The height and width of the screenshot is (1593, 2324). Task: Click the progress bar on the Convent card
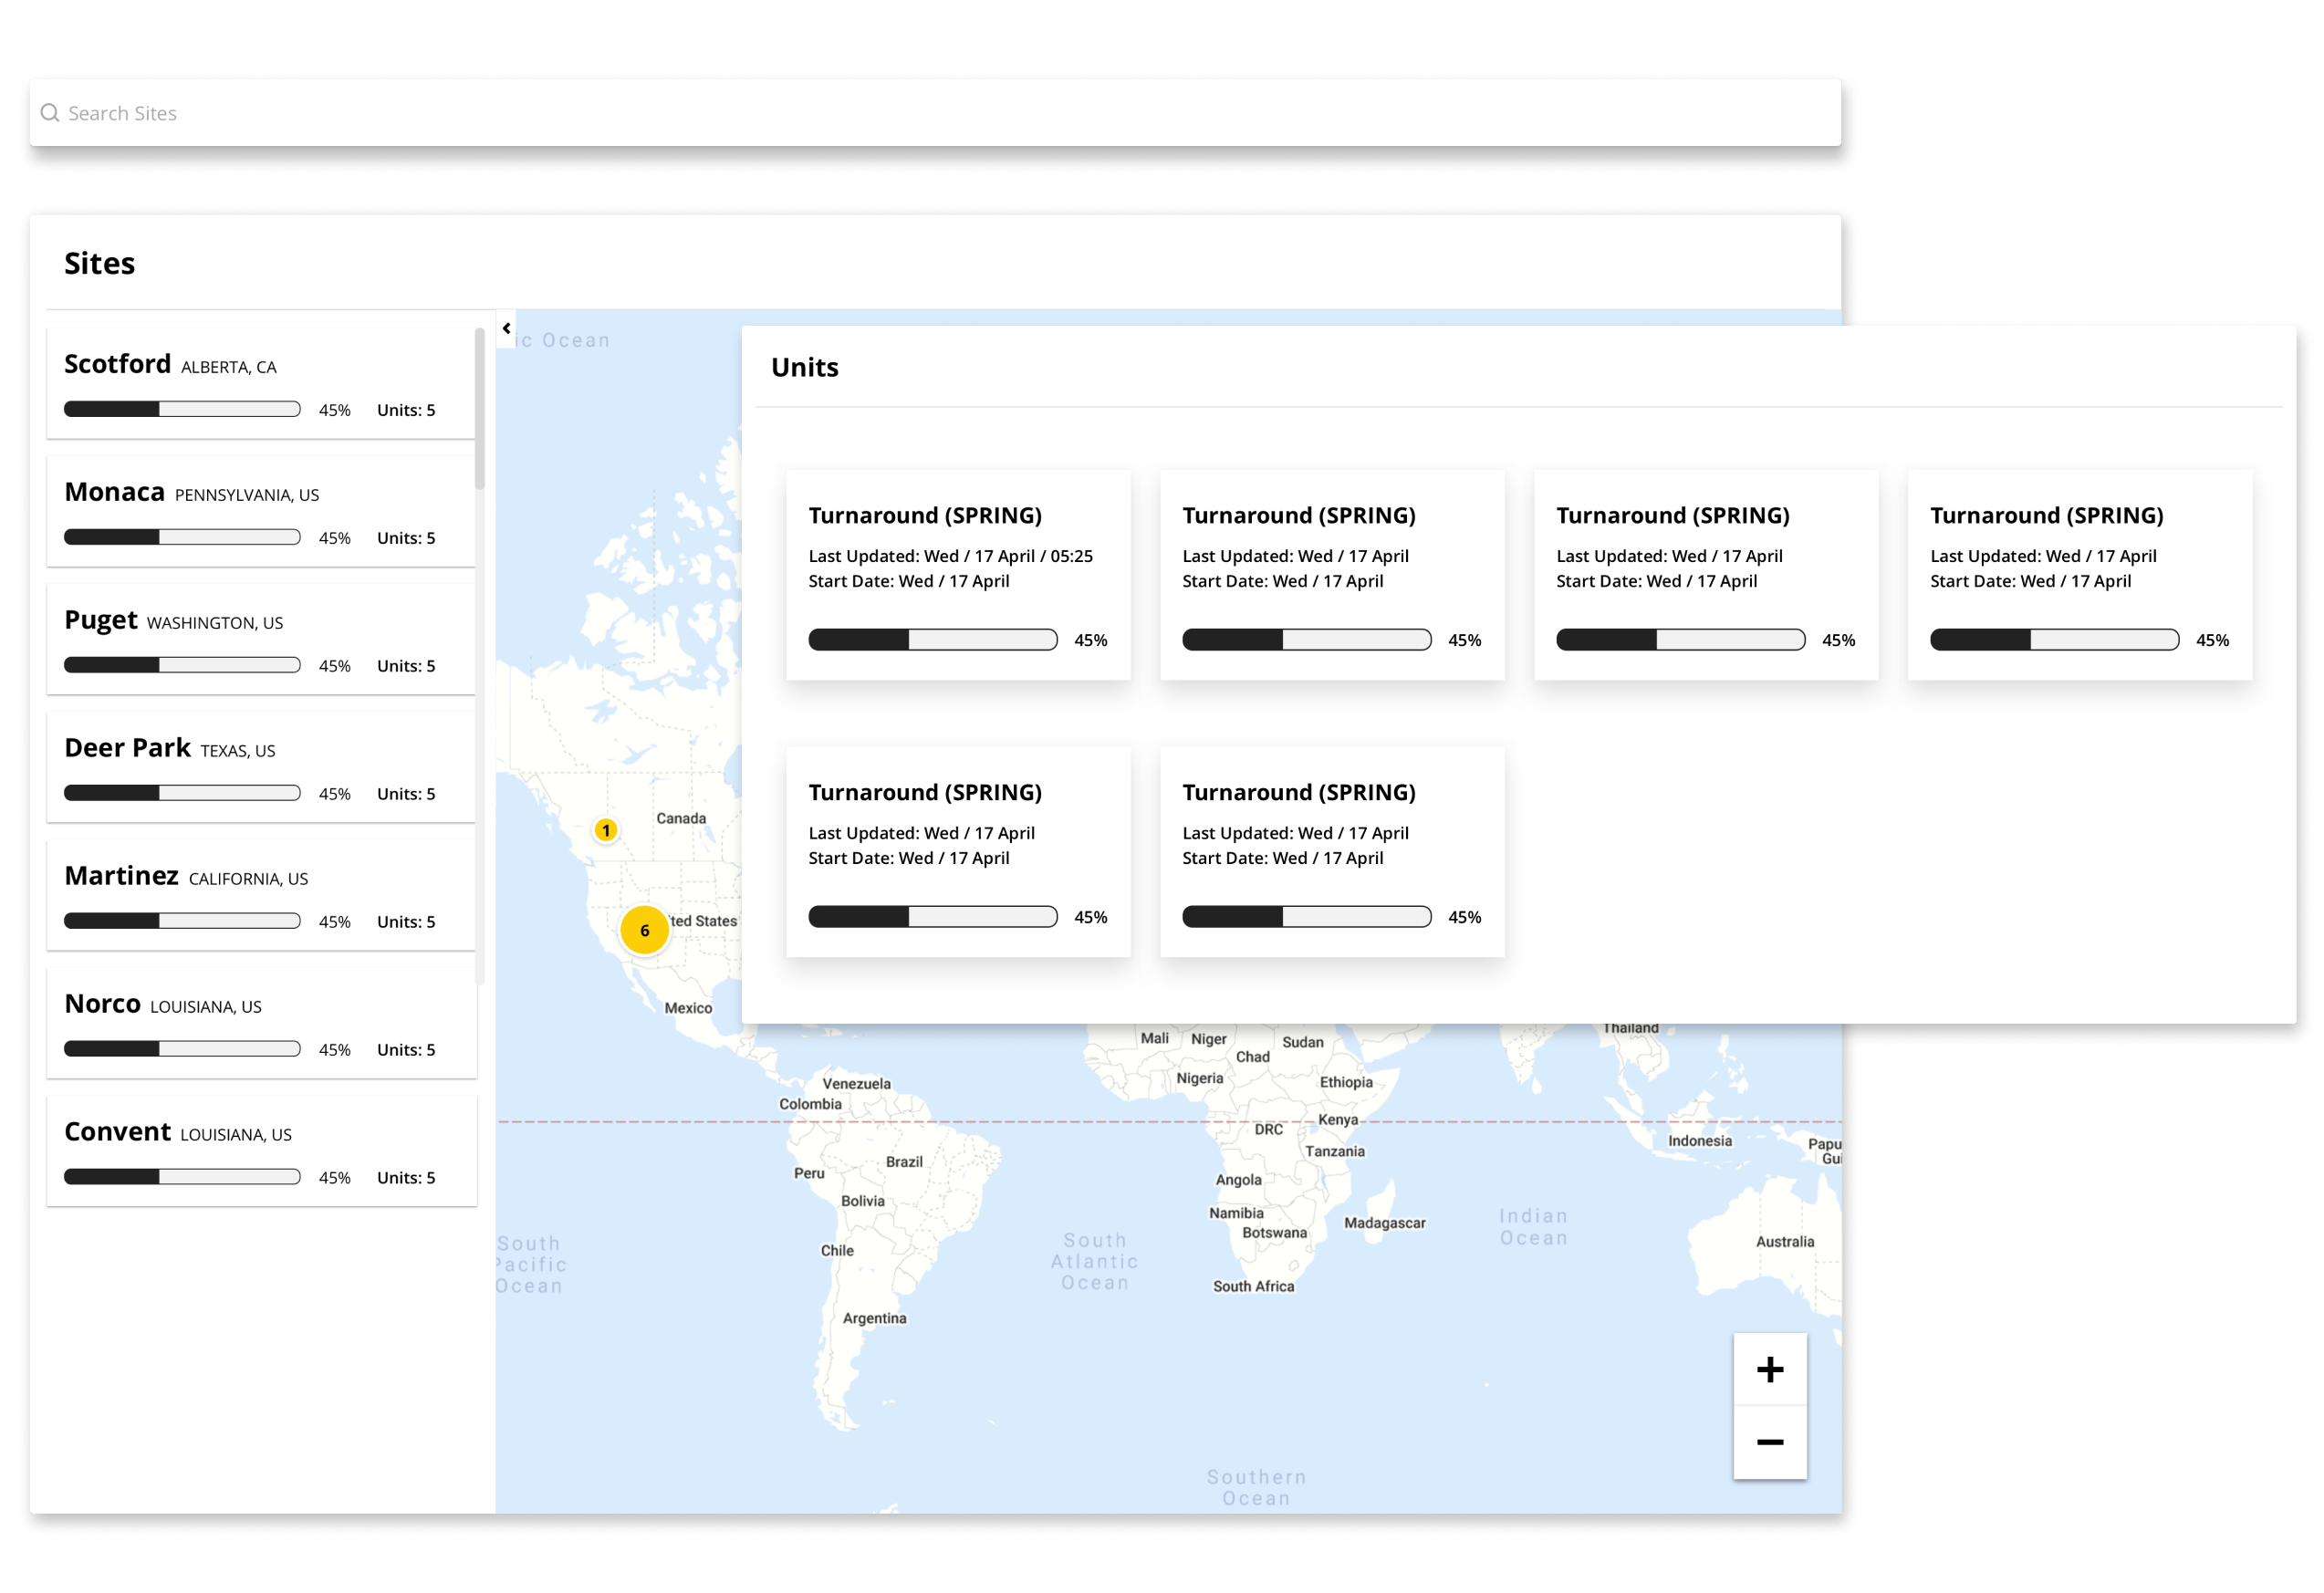coord(182,1177)
